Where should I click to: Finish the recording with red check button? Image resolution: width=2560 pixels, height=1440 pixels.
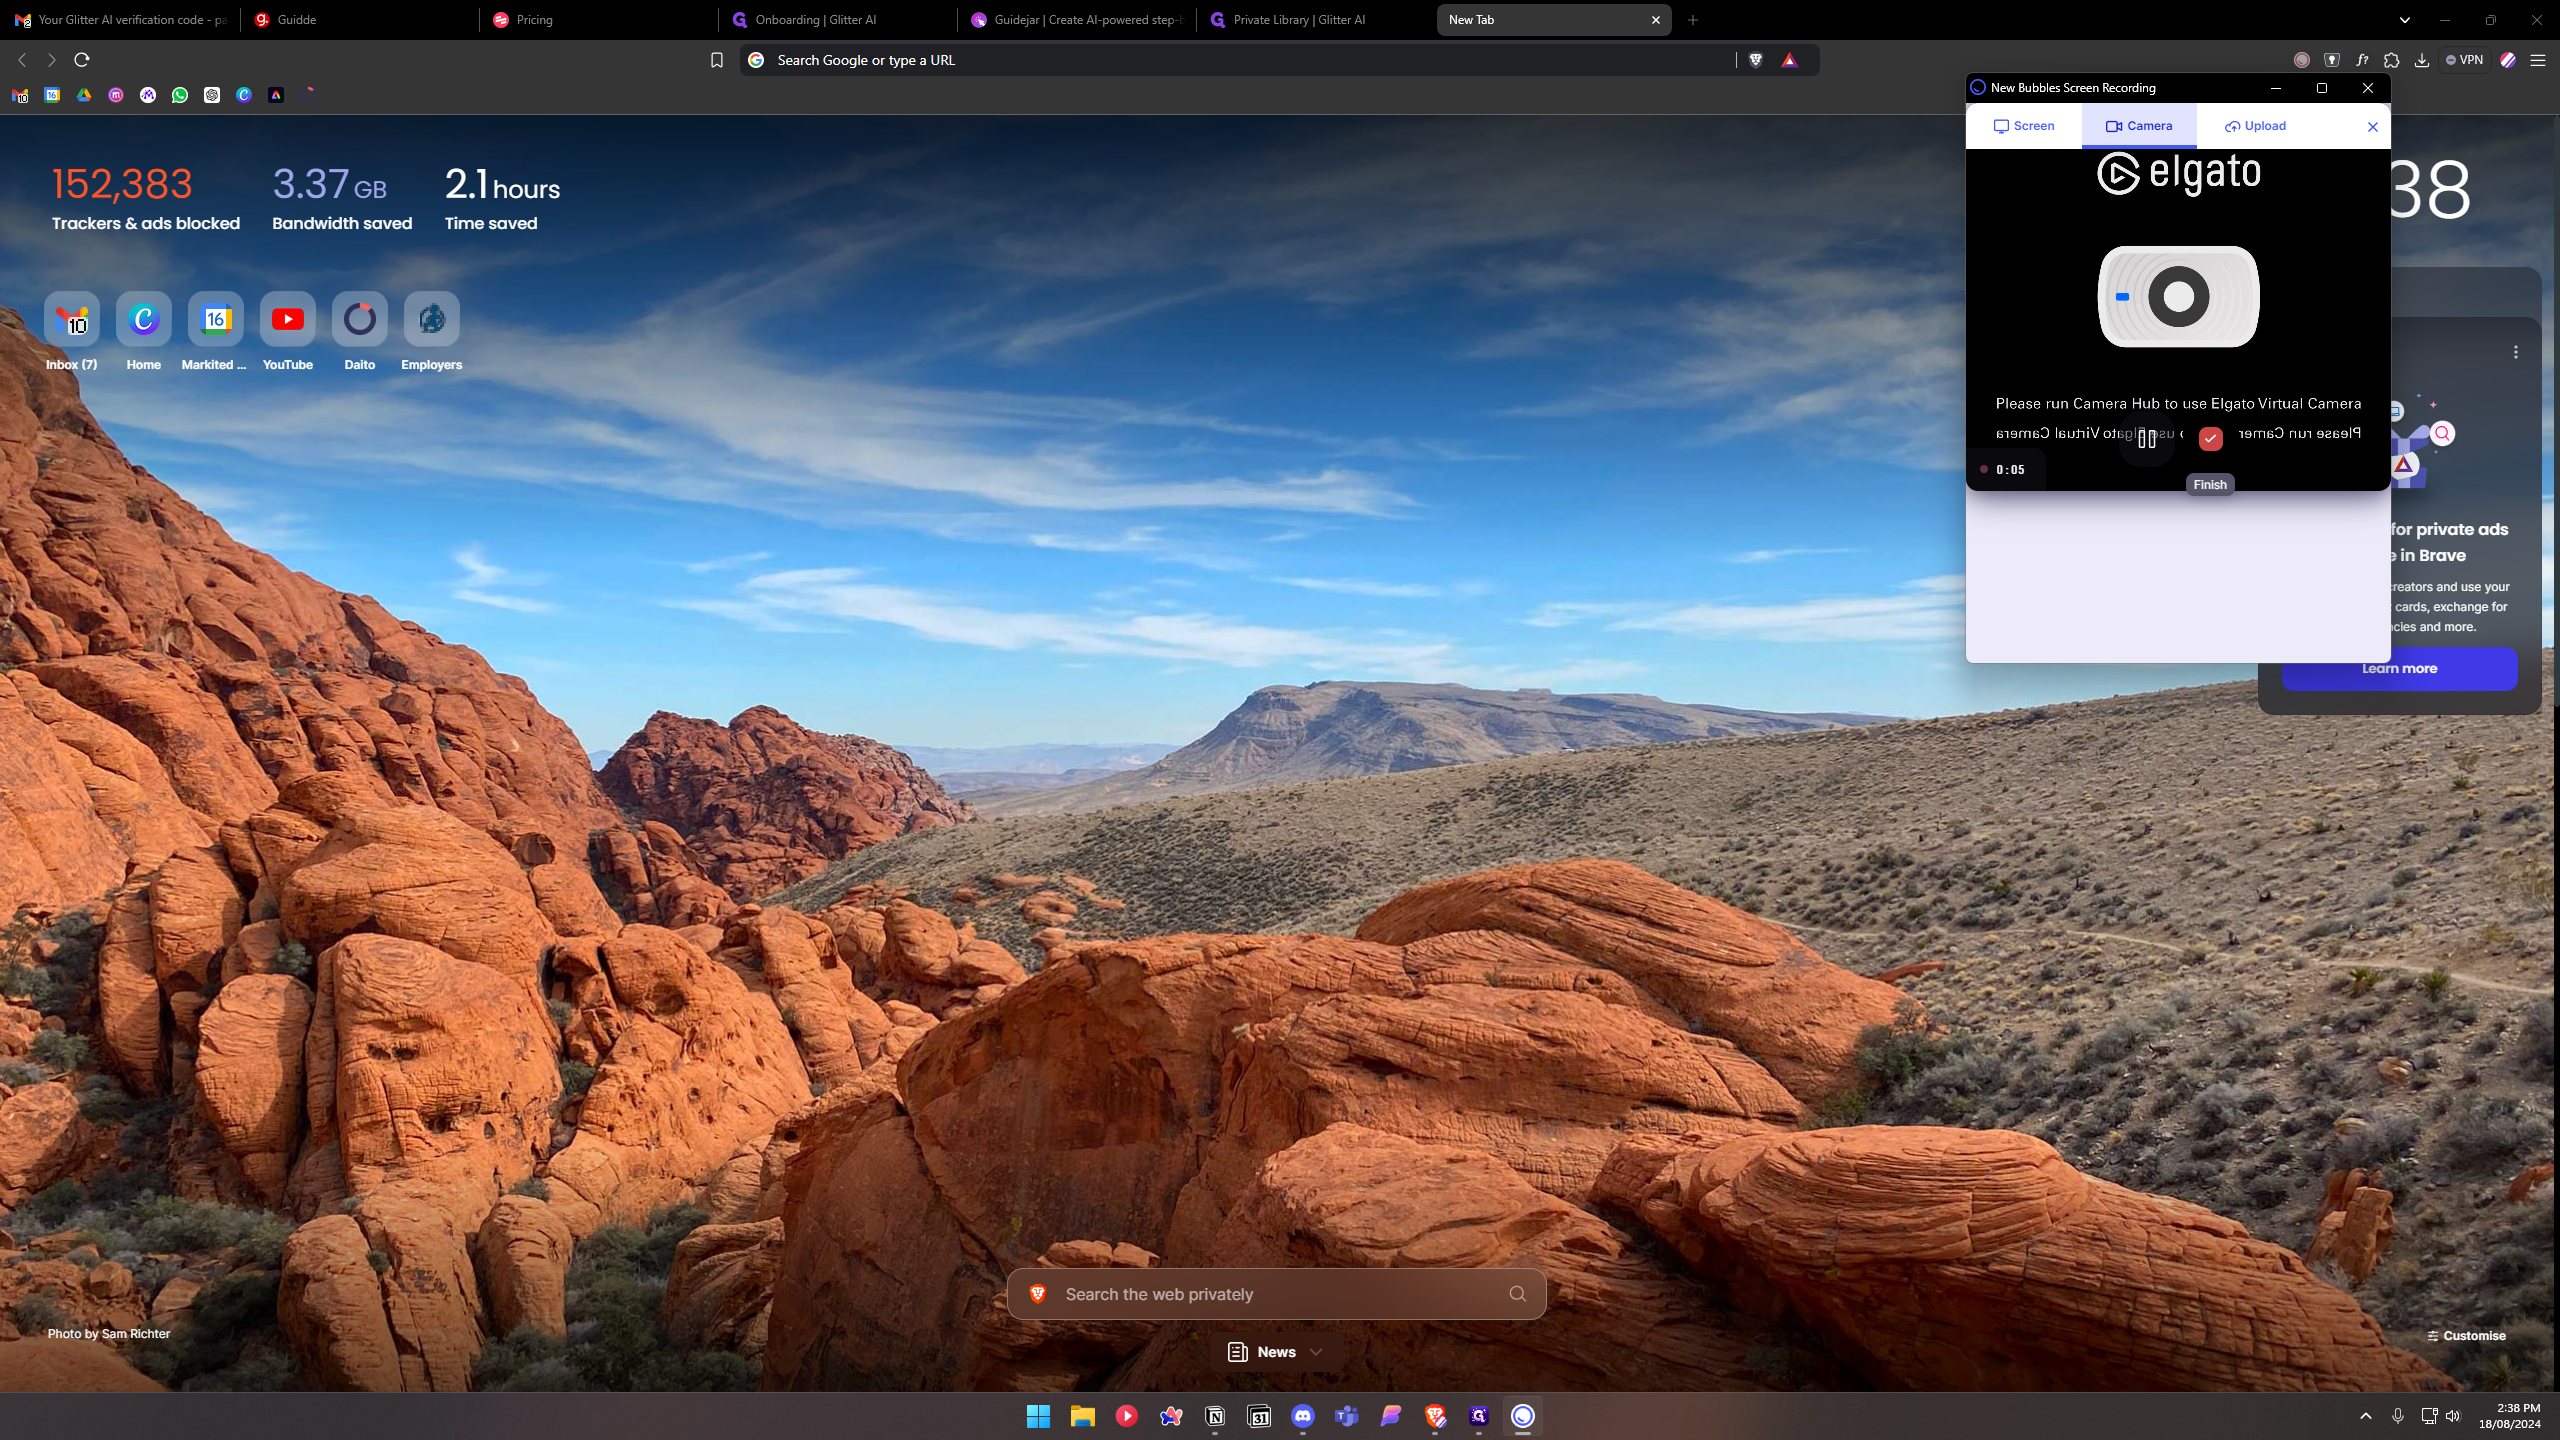(x=2210, y=439)
